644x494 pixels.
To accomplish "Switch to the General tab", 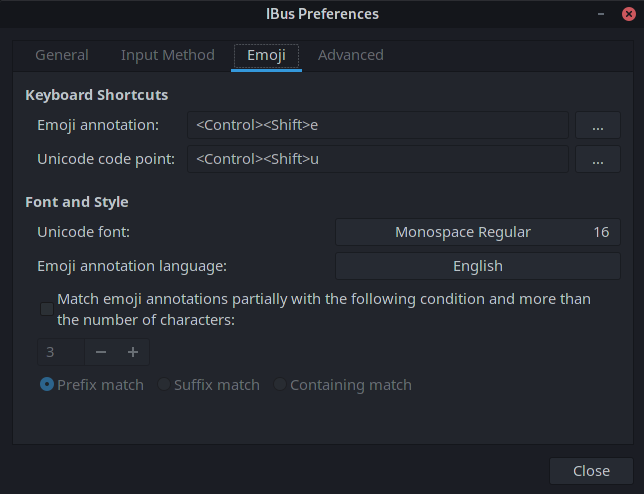I will pyautogui.click(x=62, y=55).
